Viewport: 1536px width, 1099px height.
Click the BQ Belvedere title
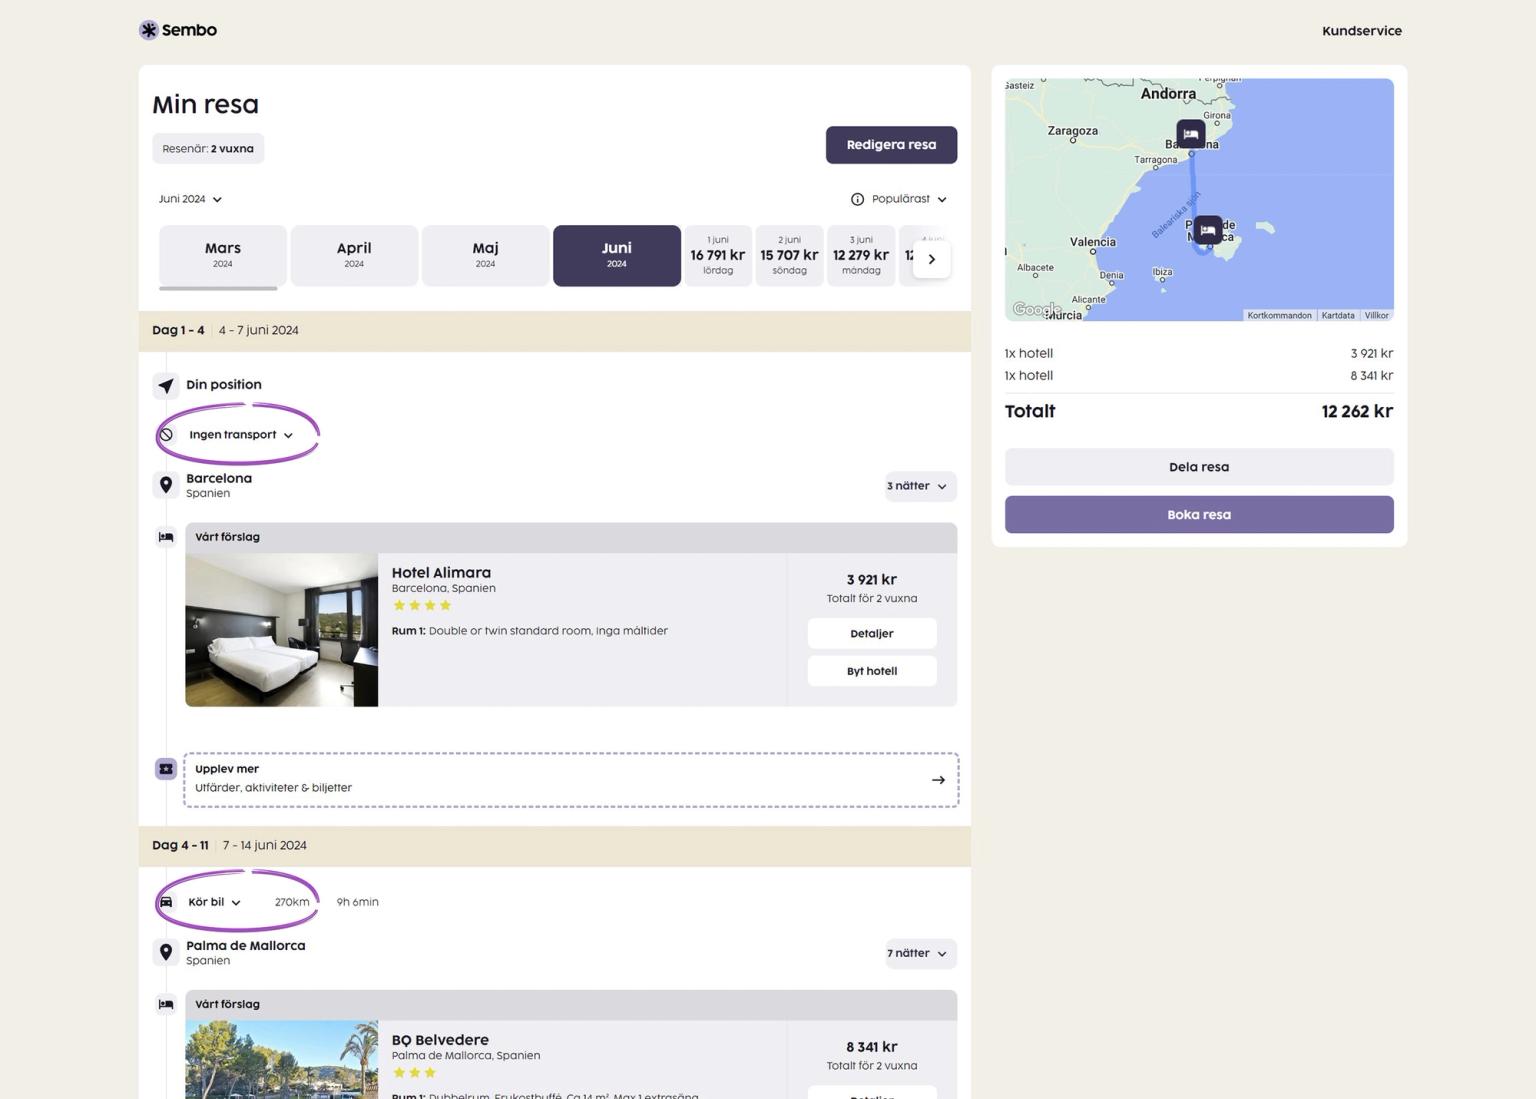click(440, 1040)
